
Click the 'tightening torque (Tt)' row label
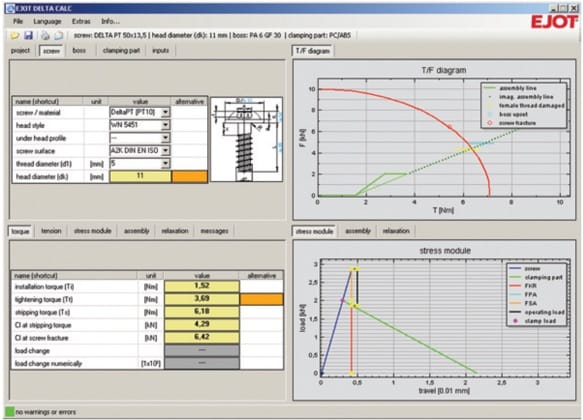click(44, 300)
